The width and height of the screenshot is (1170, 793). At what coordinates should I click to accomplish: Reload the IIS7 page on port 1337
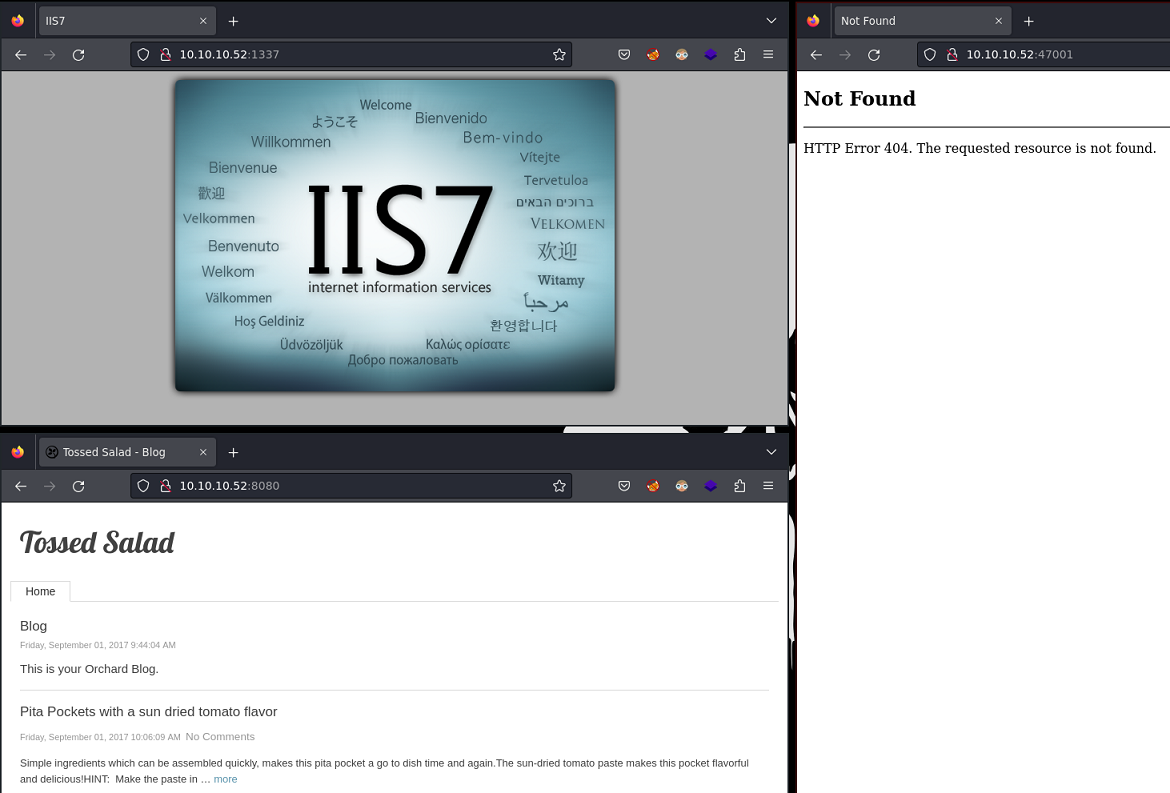(x=78, y=55)
